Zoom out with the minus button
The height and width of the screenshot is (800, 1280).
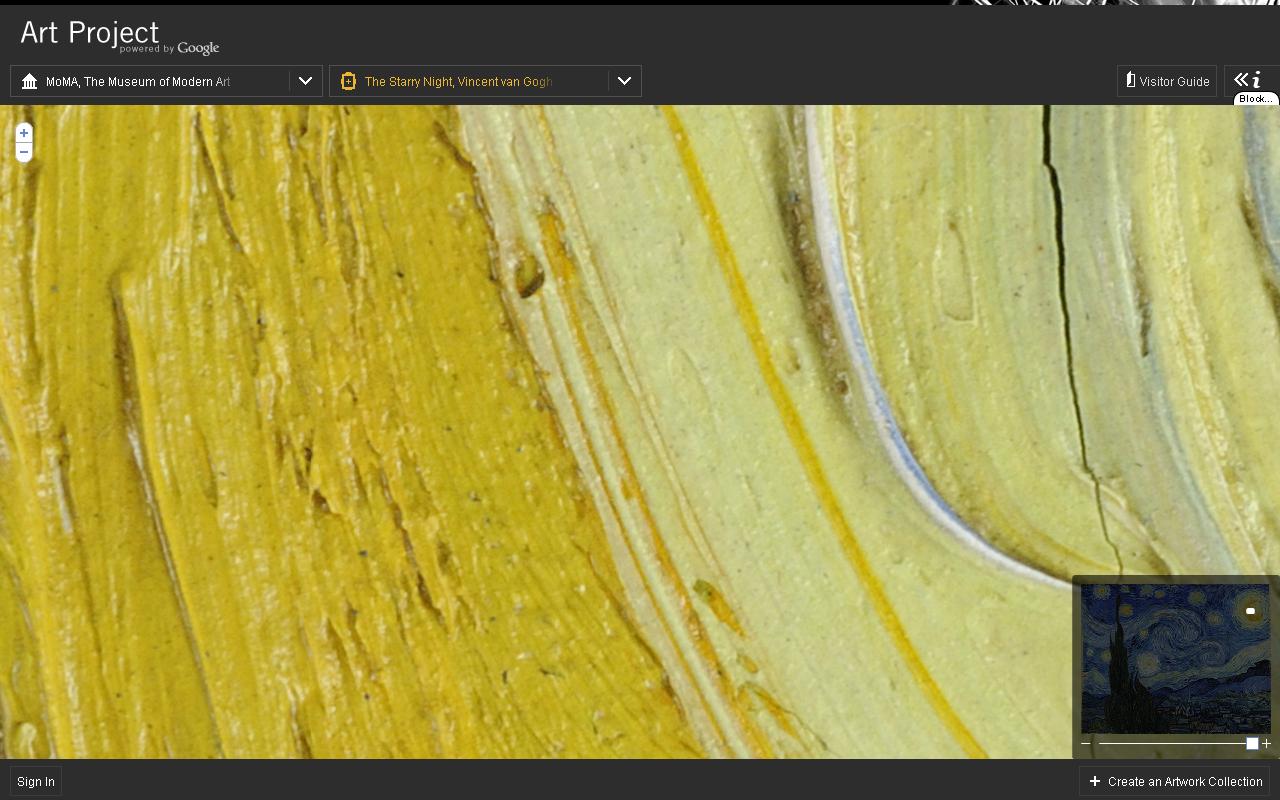tap(24, 152)
